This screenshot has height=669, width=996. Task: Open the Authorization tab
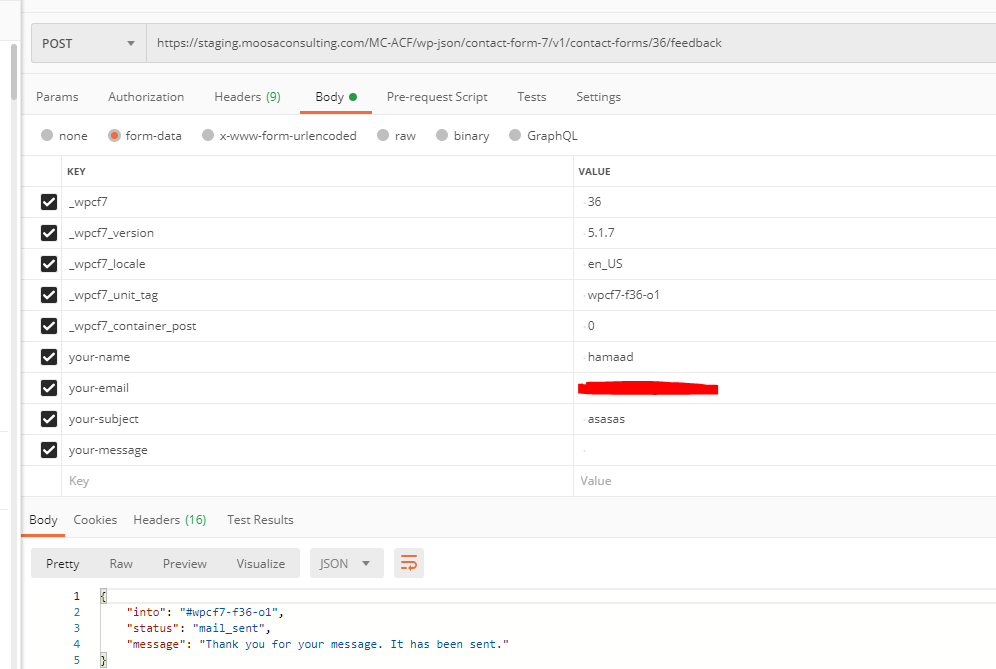(x=146, y=97)
